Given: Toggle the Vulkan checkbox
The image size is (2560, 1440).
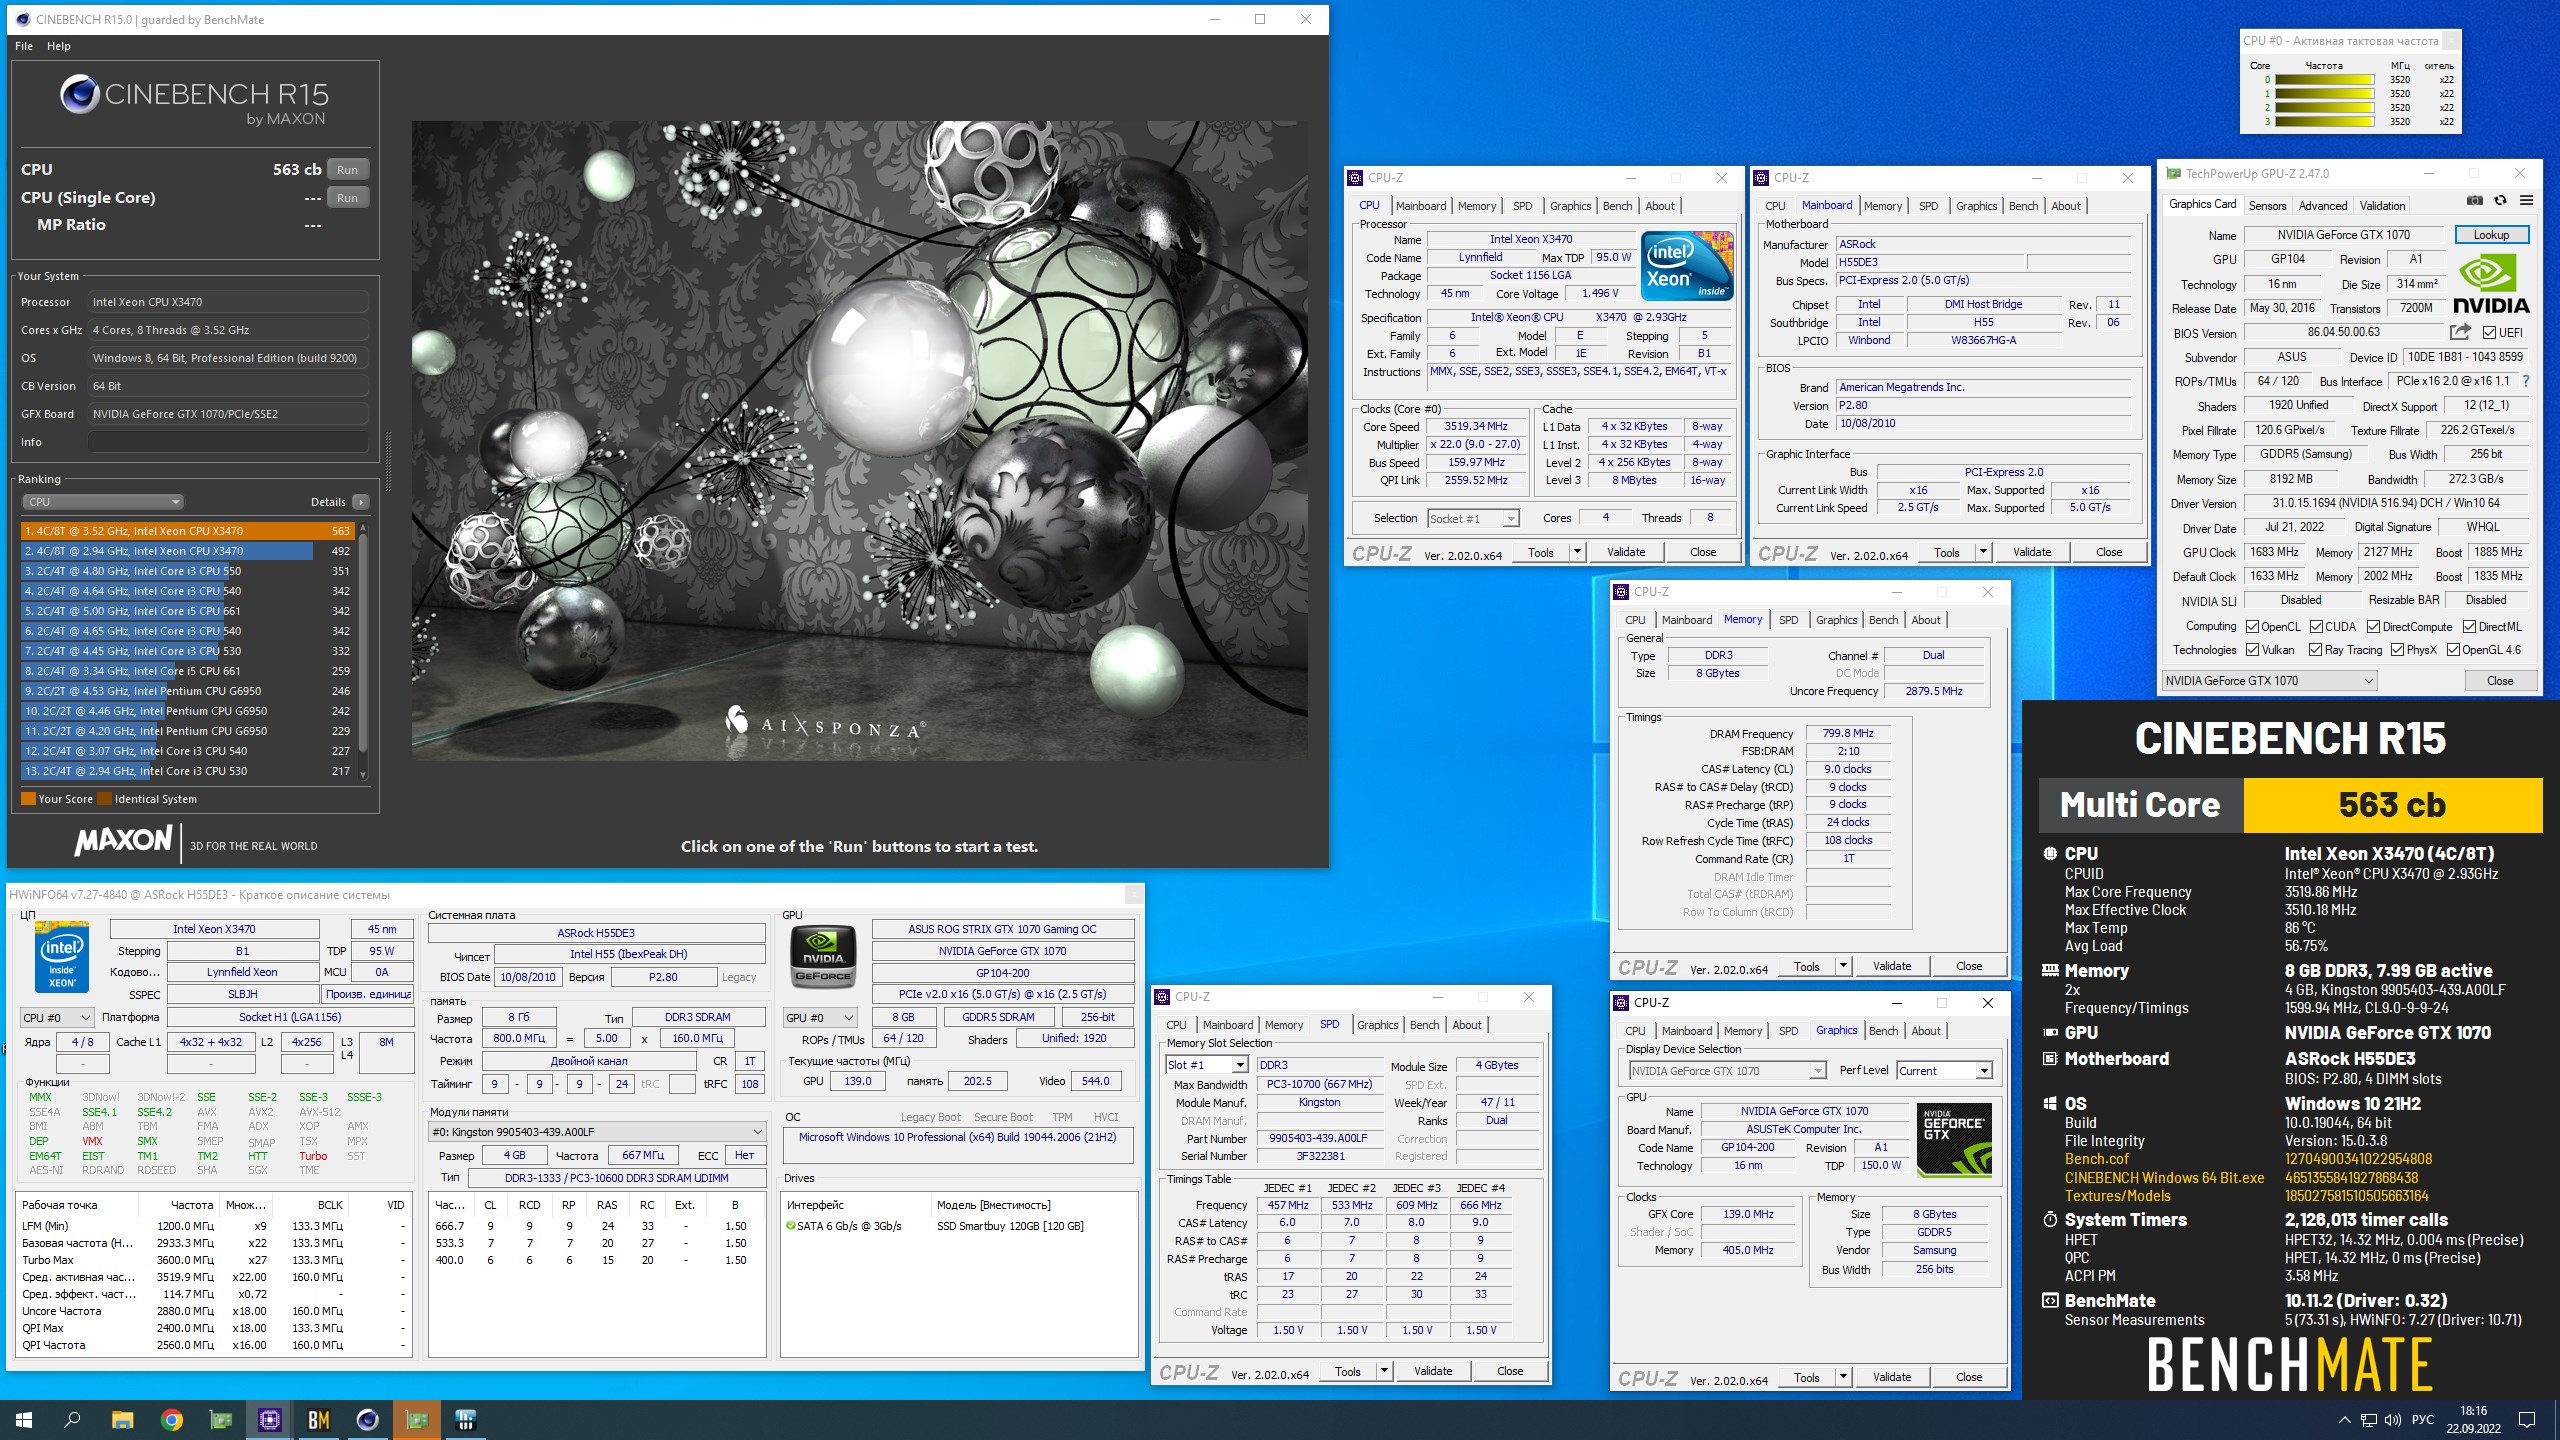Looking at the screenshot, I should [x=2252, y=649].
